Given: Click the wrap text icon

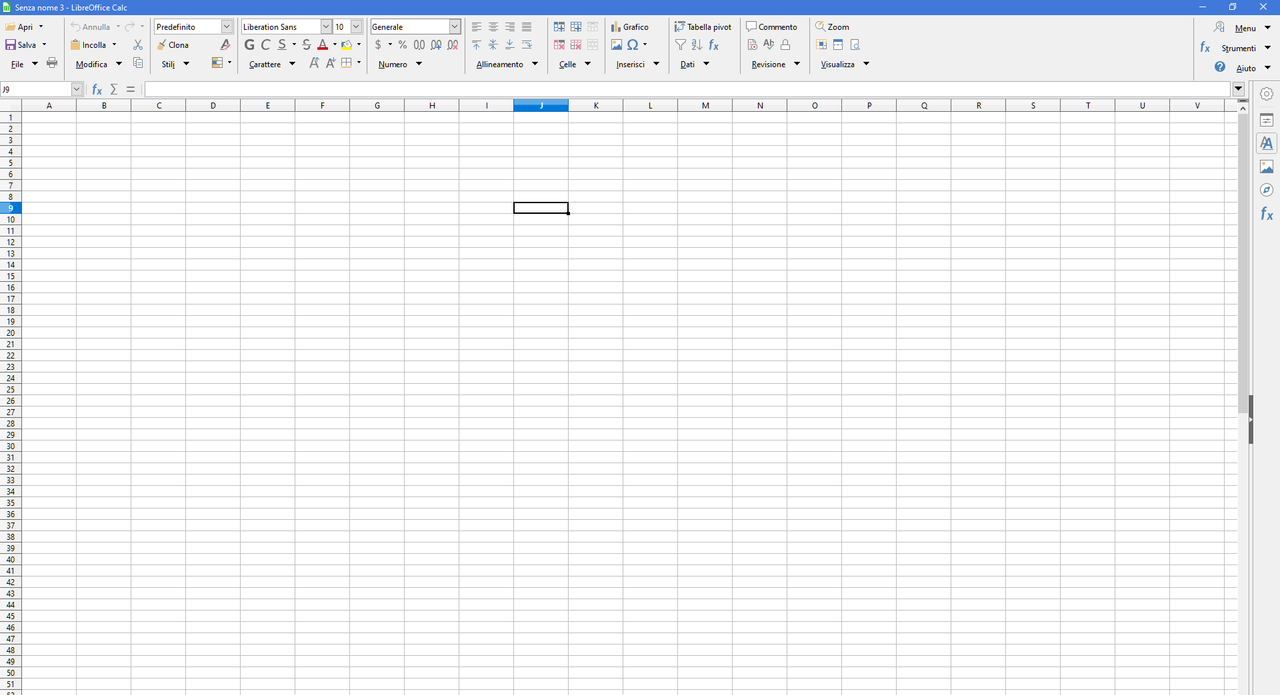Looking at the screenshot, I should (x=527, y=45).
